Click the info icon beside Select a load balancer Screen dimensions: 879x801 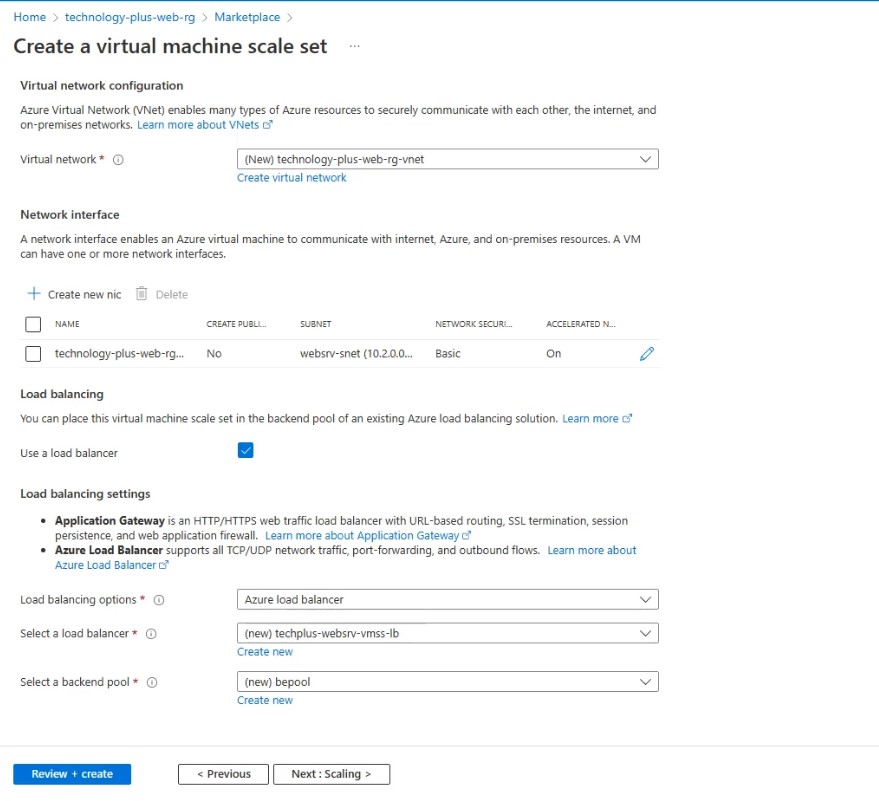[x=151, y=634]
